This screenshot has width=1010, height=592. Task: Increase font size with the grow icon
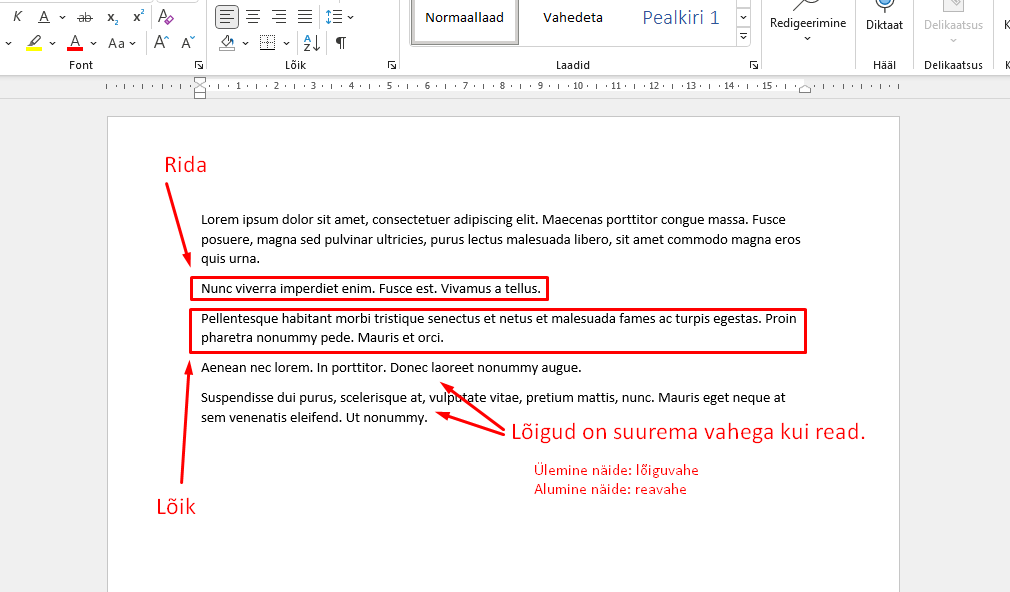click(162, 43)
